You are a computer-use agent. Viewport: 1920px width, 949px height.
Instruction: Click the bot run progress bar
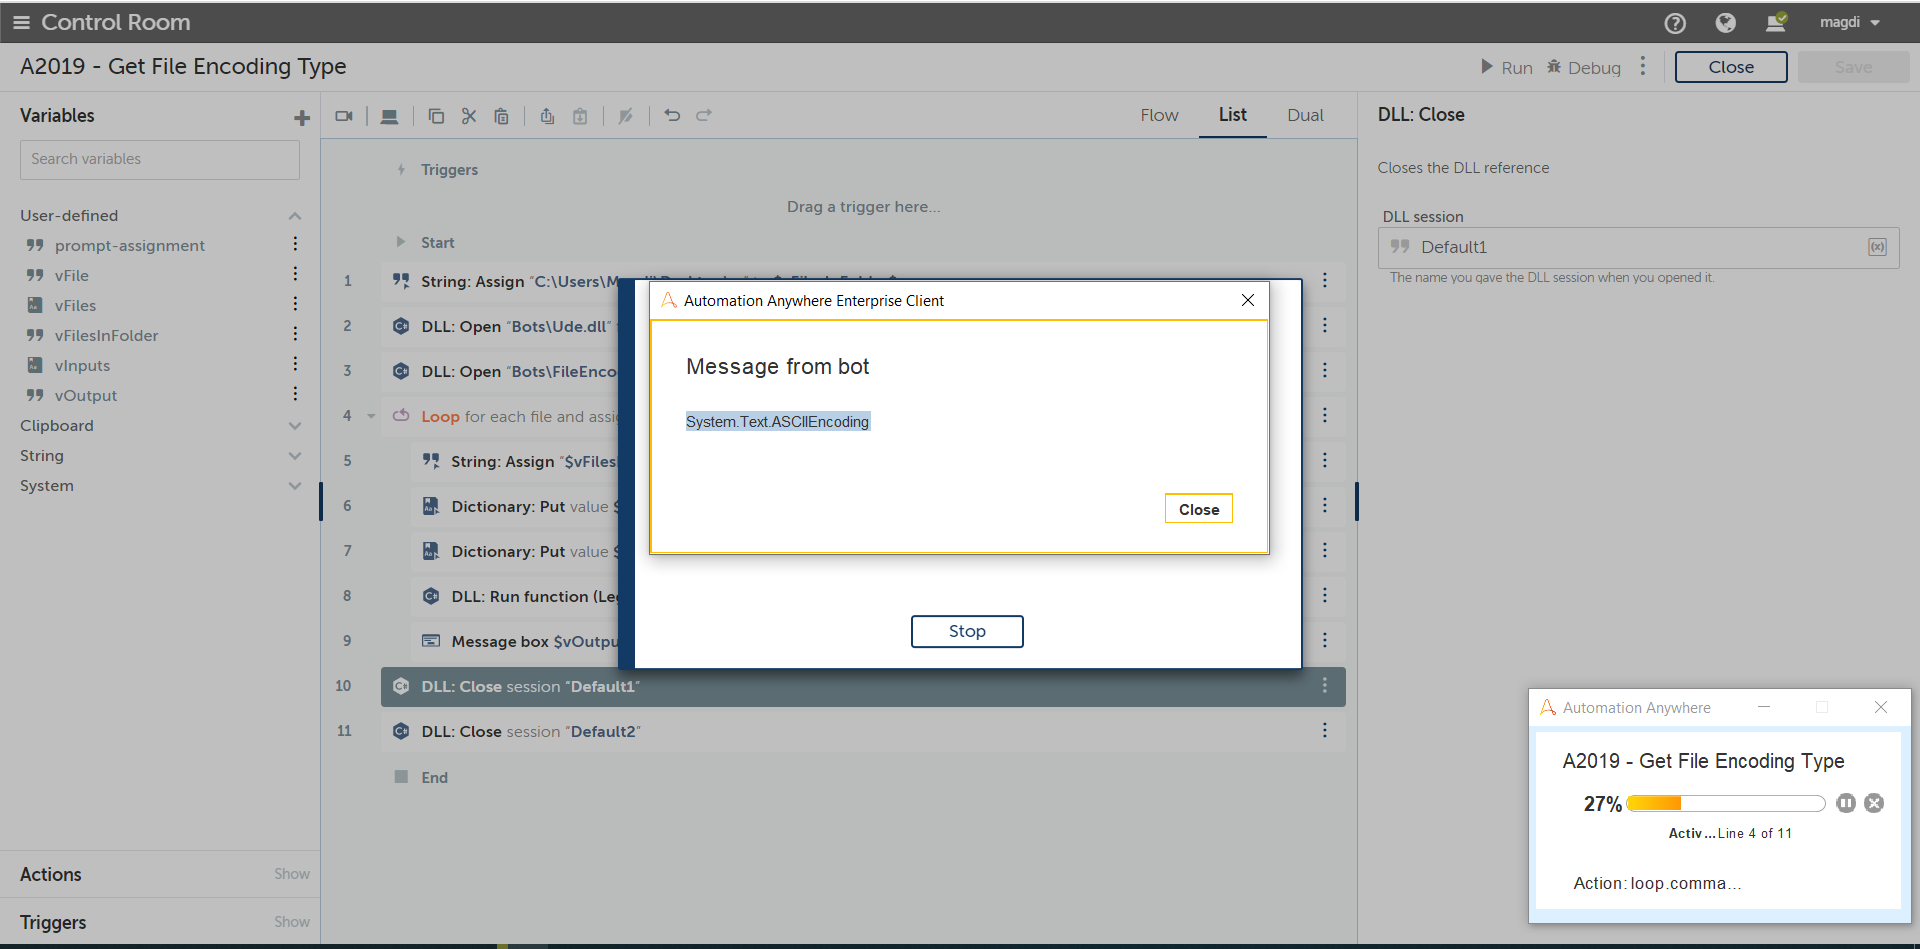(1725, 803)
